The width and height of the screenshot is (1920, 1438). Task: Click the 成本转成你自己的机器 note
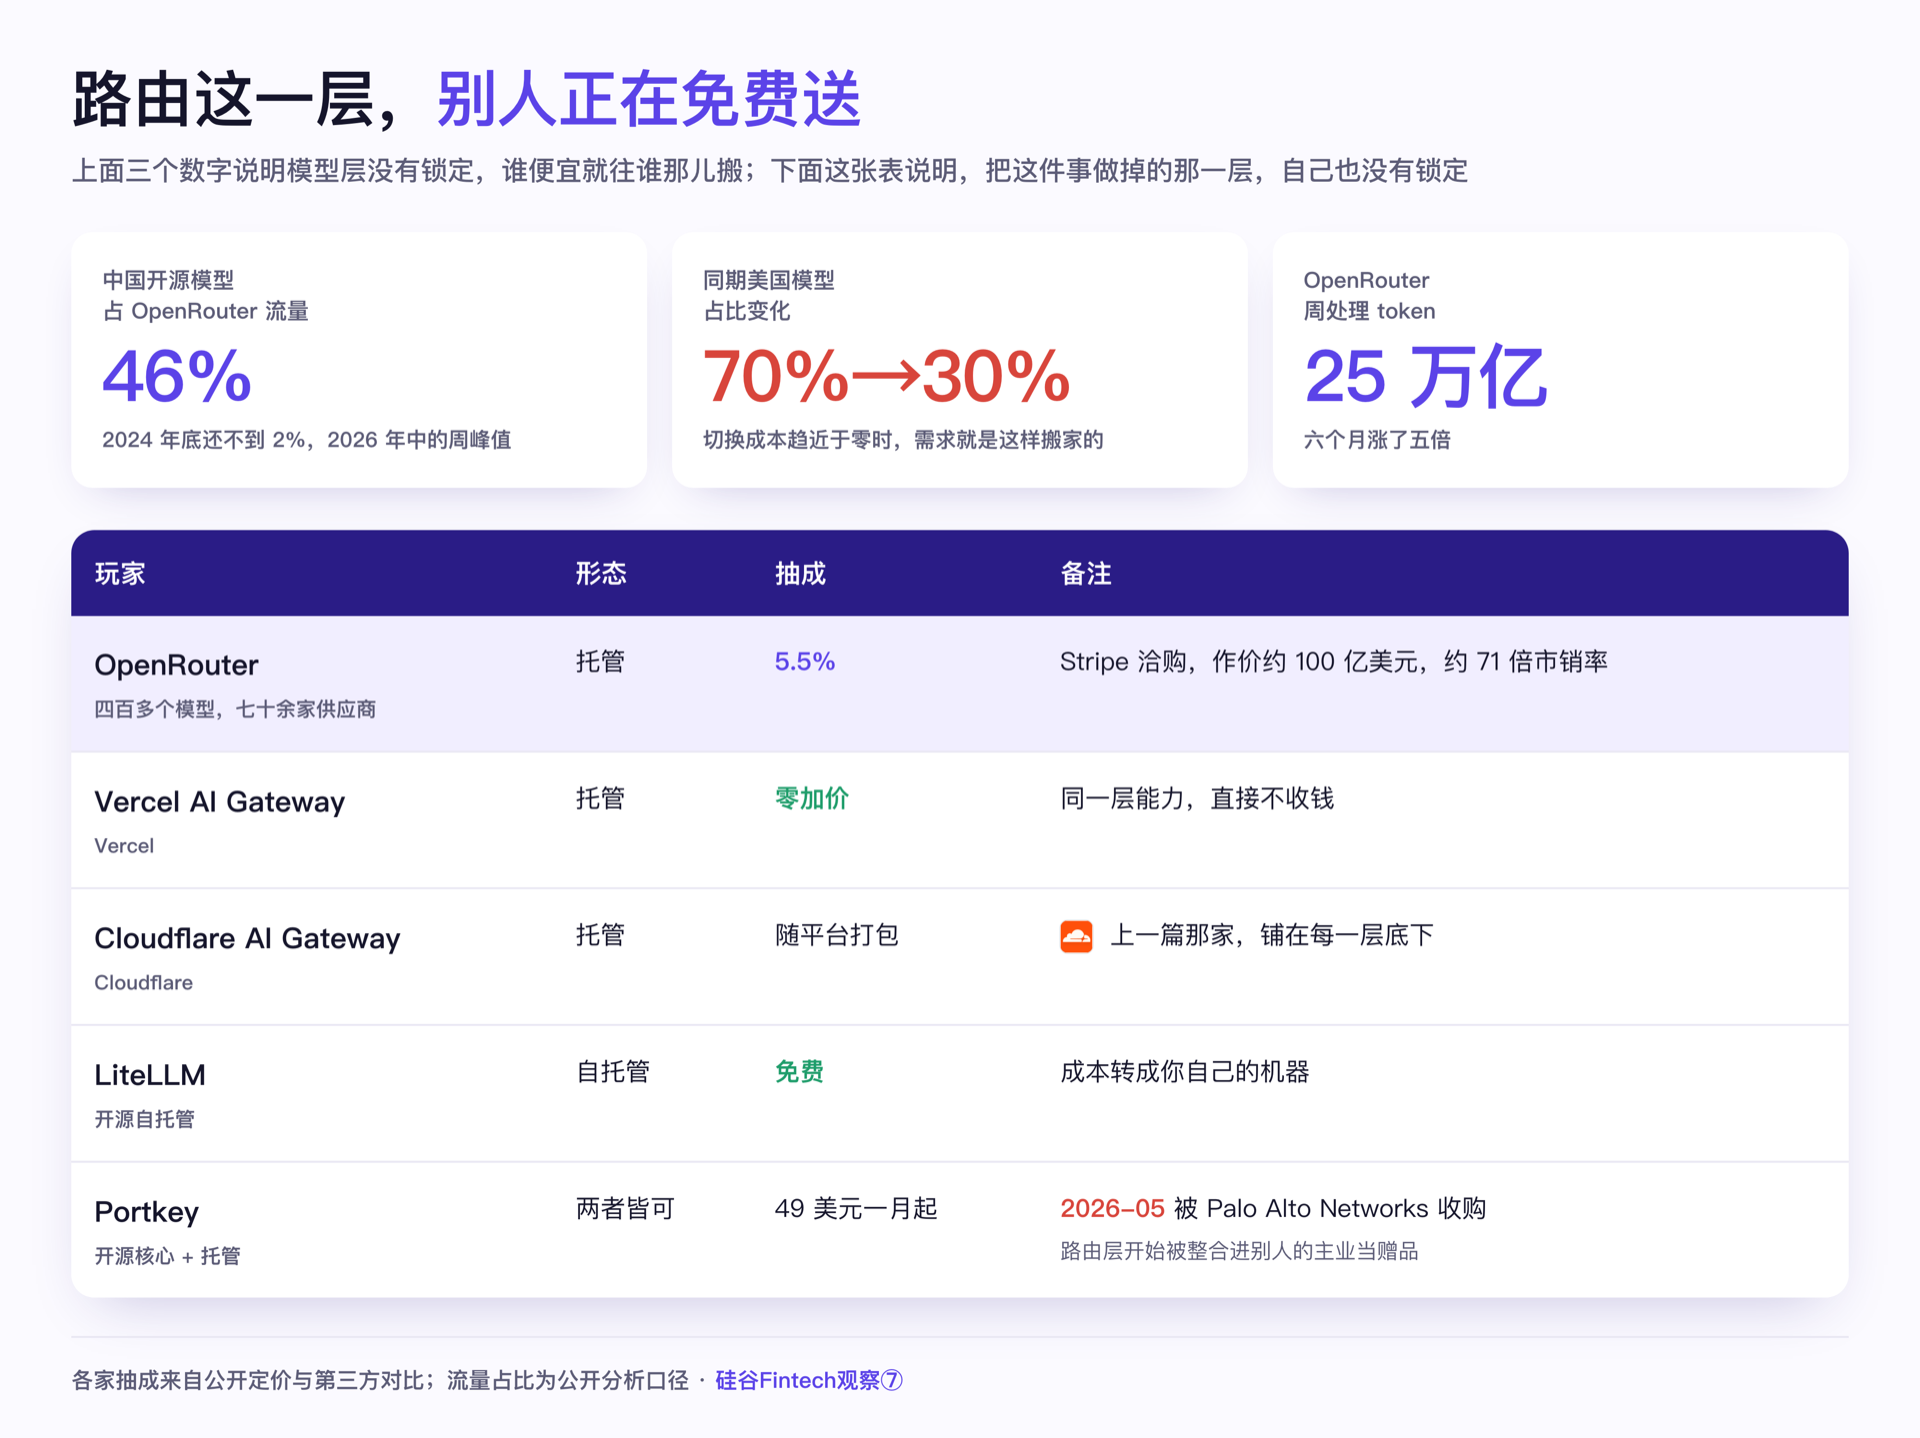click(x=1185, y=1072)
